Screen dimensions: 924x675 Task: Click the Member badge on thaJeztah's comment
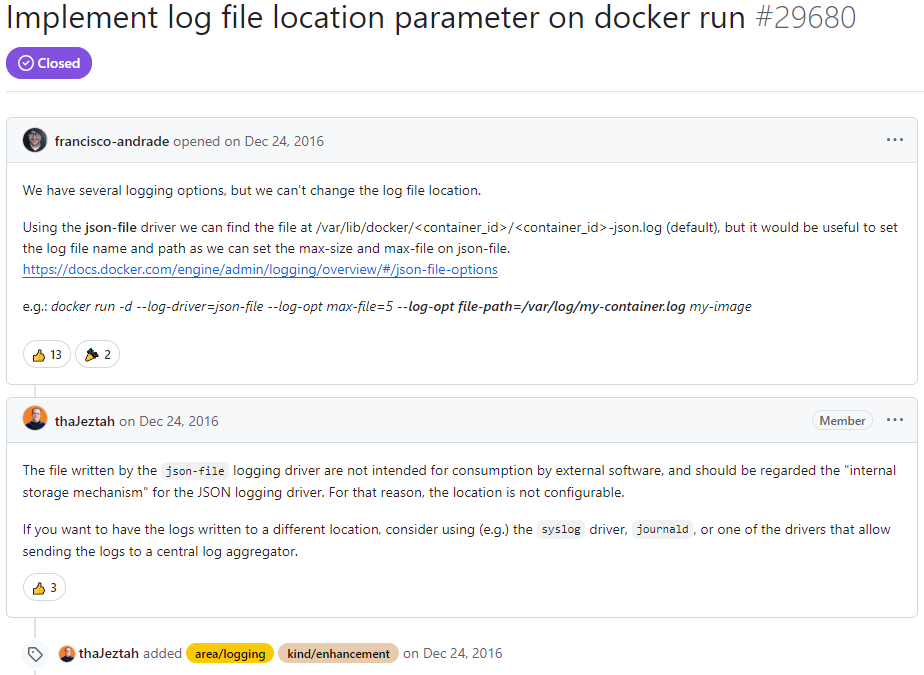pyautogui.click(x=842, y=420)
